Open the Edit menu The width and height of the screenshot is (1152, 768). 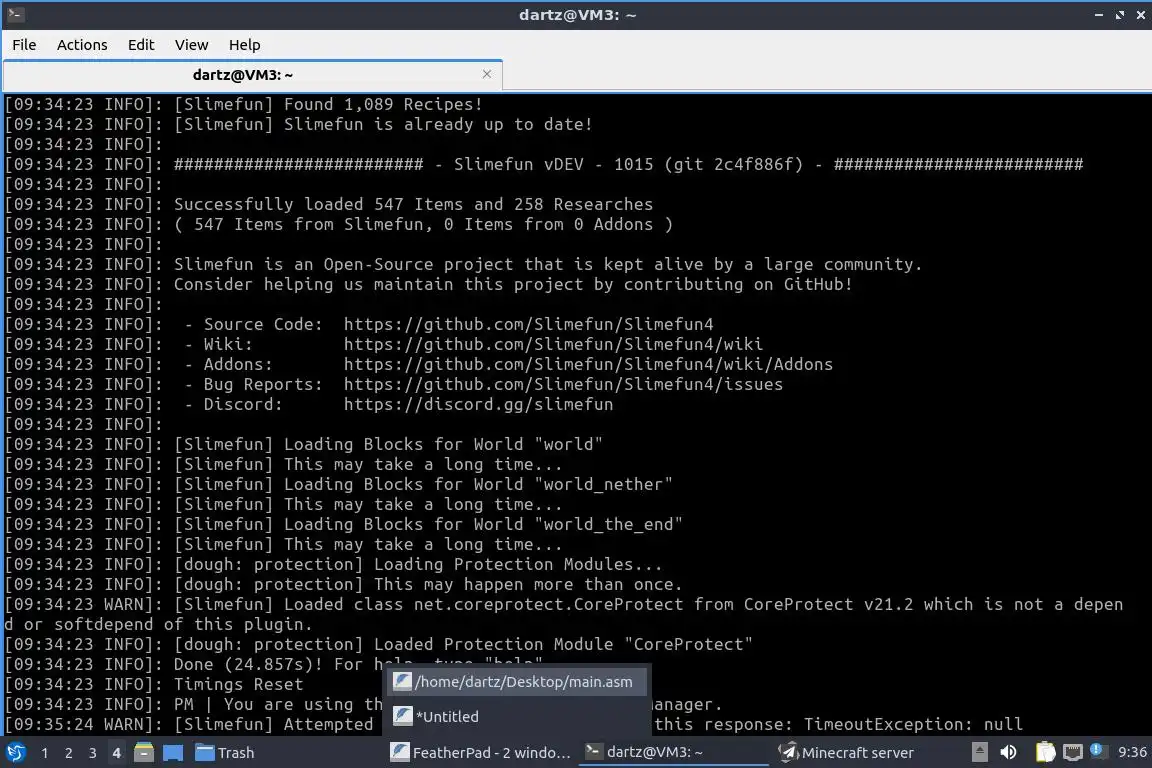141,45
